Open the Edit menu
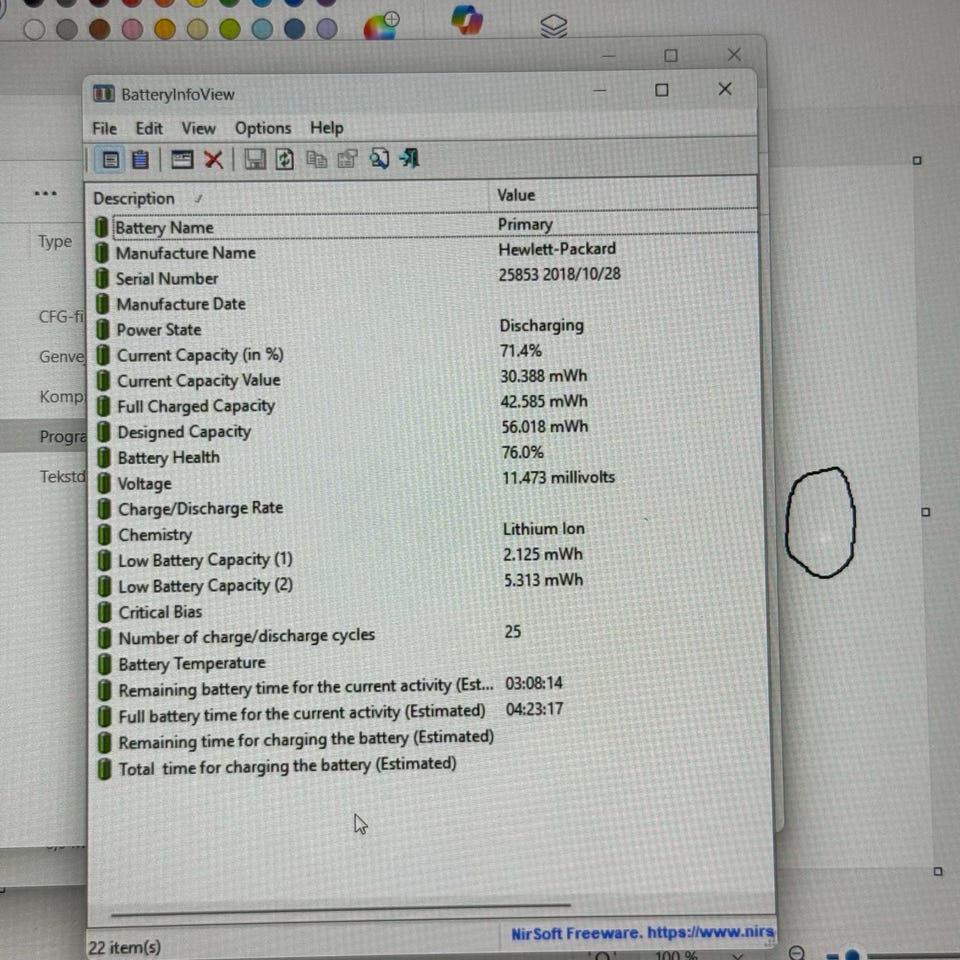 [x=149, y=129]
